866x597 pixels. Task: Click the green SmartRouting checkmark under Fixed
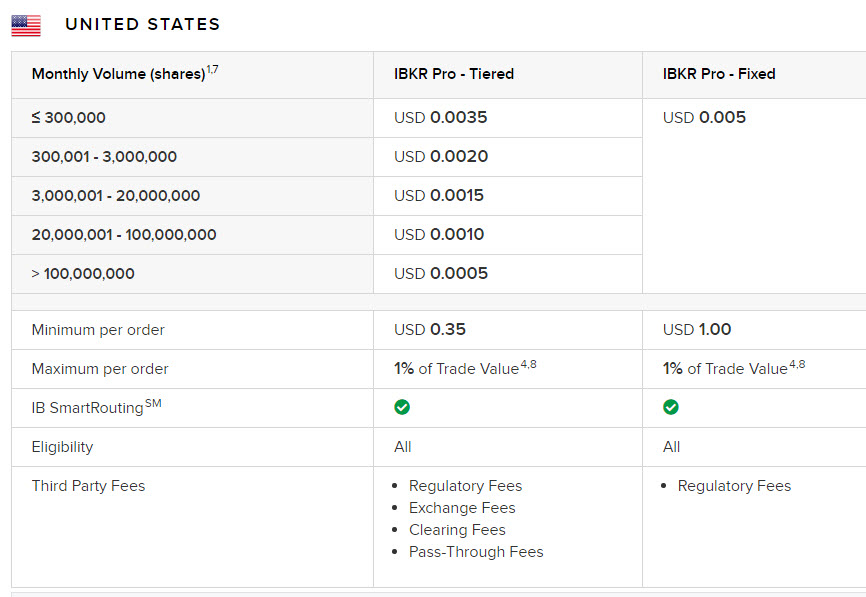671,407
